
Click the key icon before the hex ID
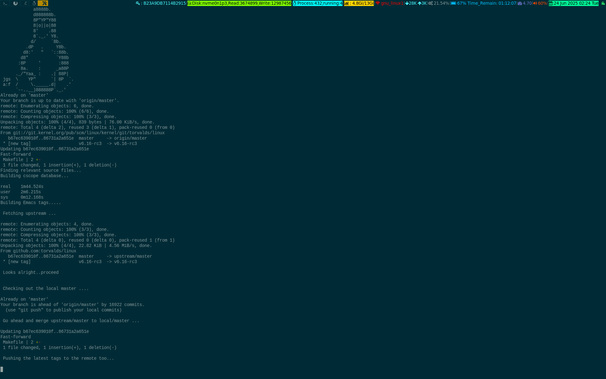point(138,3)
